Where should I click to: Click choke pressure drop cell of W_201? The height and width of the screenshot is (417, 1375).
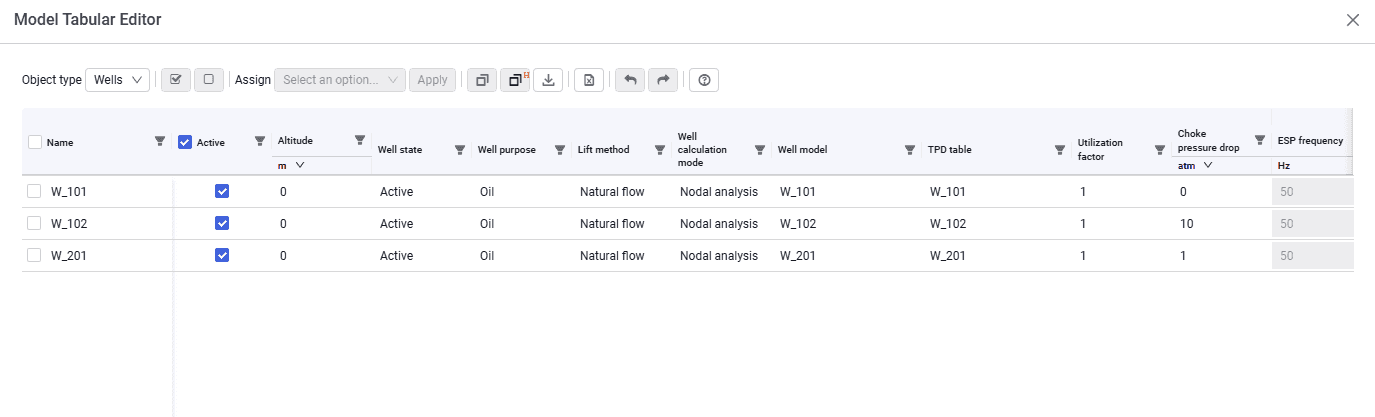(x=1222, y=255)
